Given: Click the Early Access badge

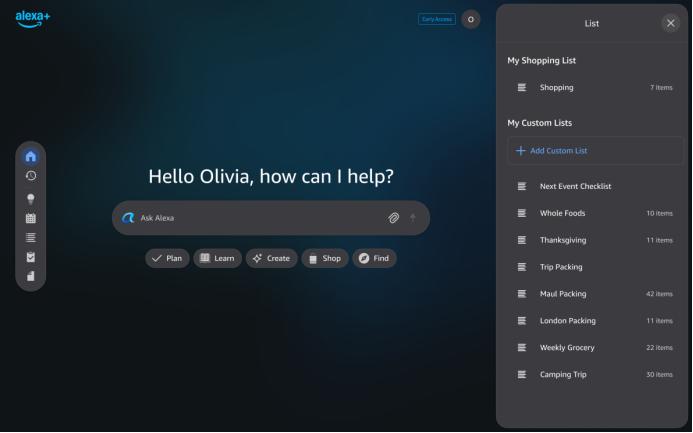Looking at the screenshot, I should pyautogui.click(x=436, y=19).
